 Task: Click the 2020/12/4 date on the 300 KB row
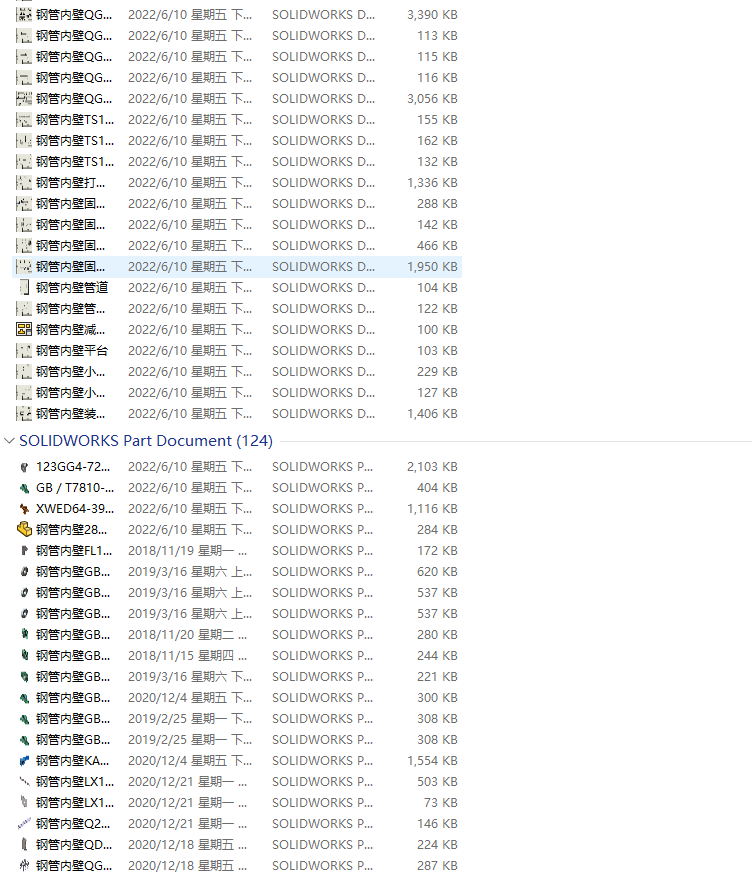tap(190, 698)
